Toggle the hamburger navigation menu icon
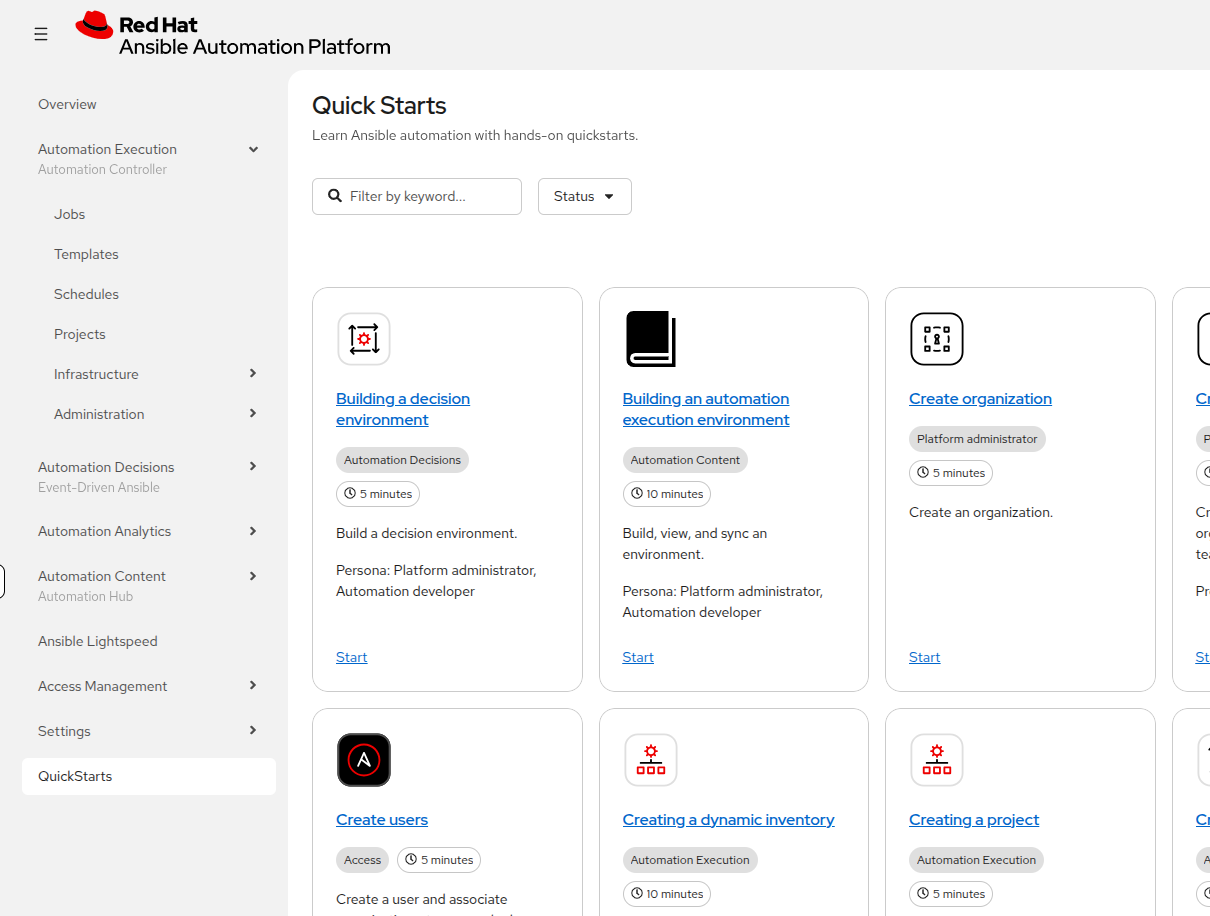This screenshot has height=916, width=1210. point(41,34)
